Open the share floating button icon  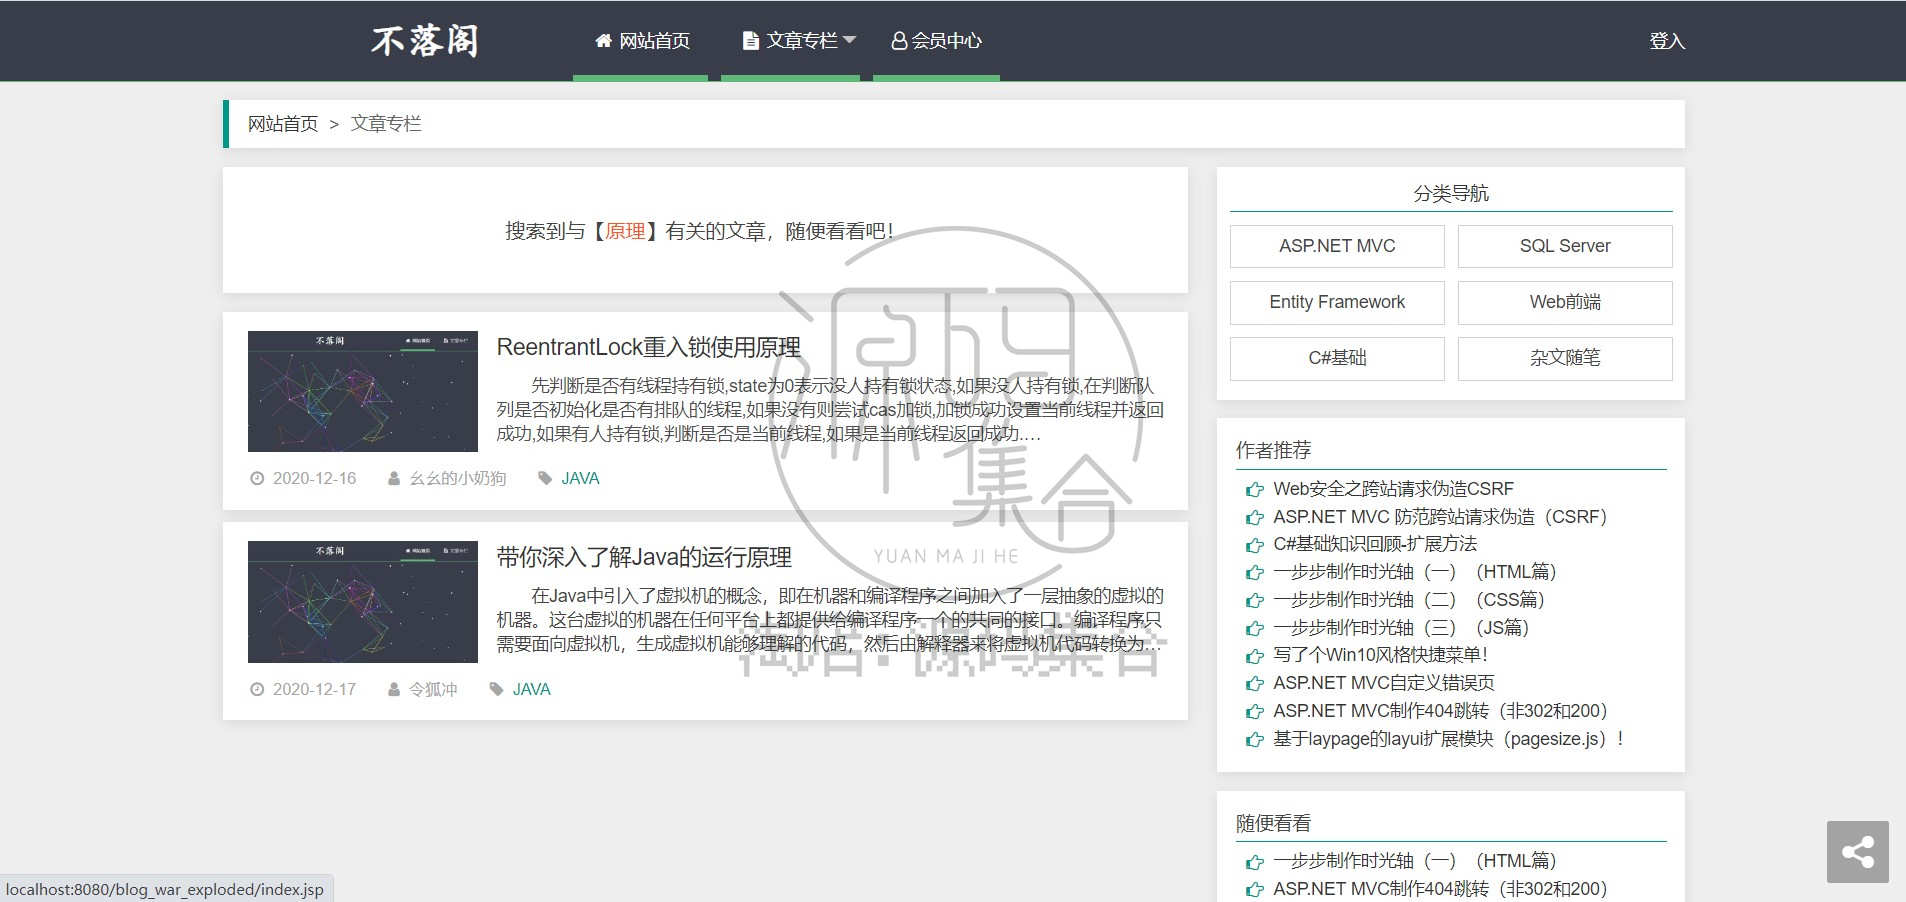(x=1857, y=852)
